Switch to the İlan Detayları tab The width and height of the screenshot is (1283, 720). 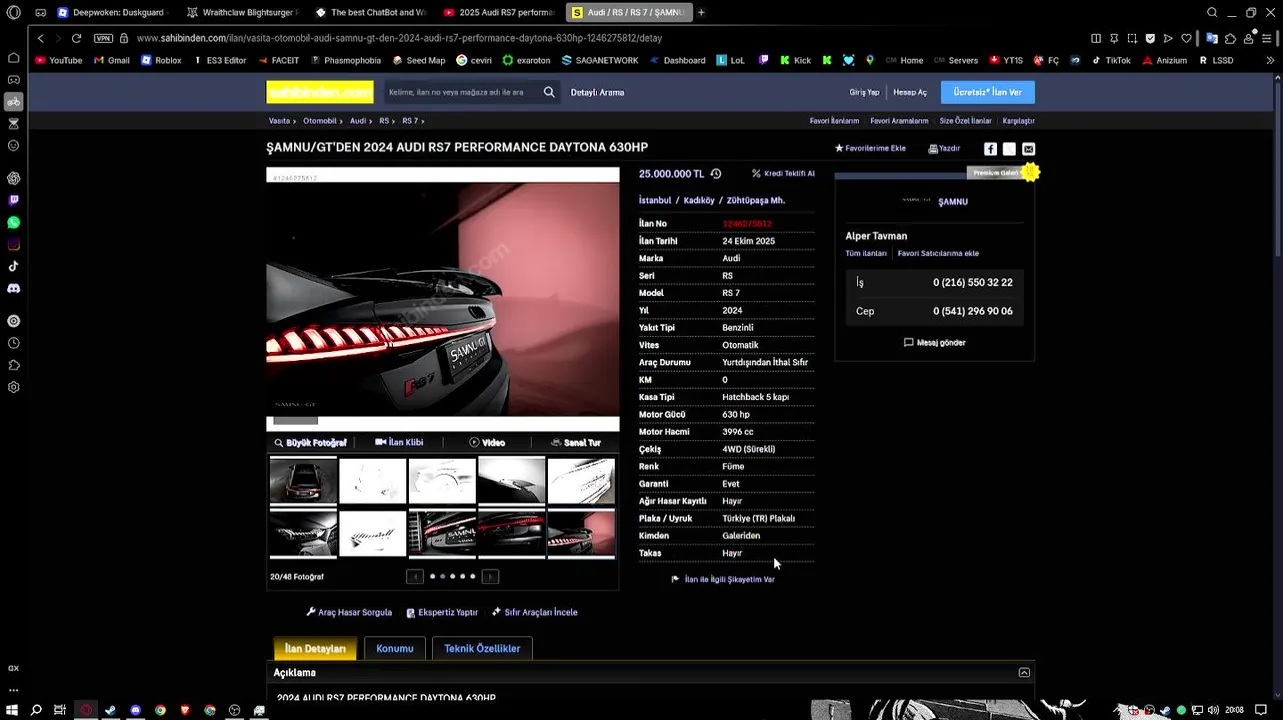click(315, 648)
